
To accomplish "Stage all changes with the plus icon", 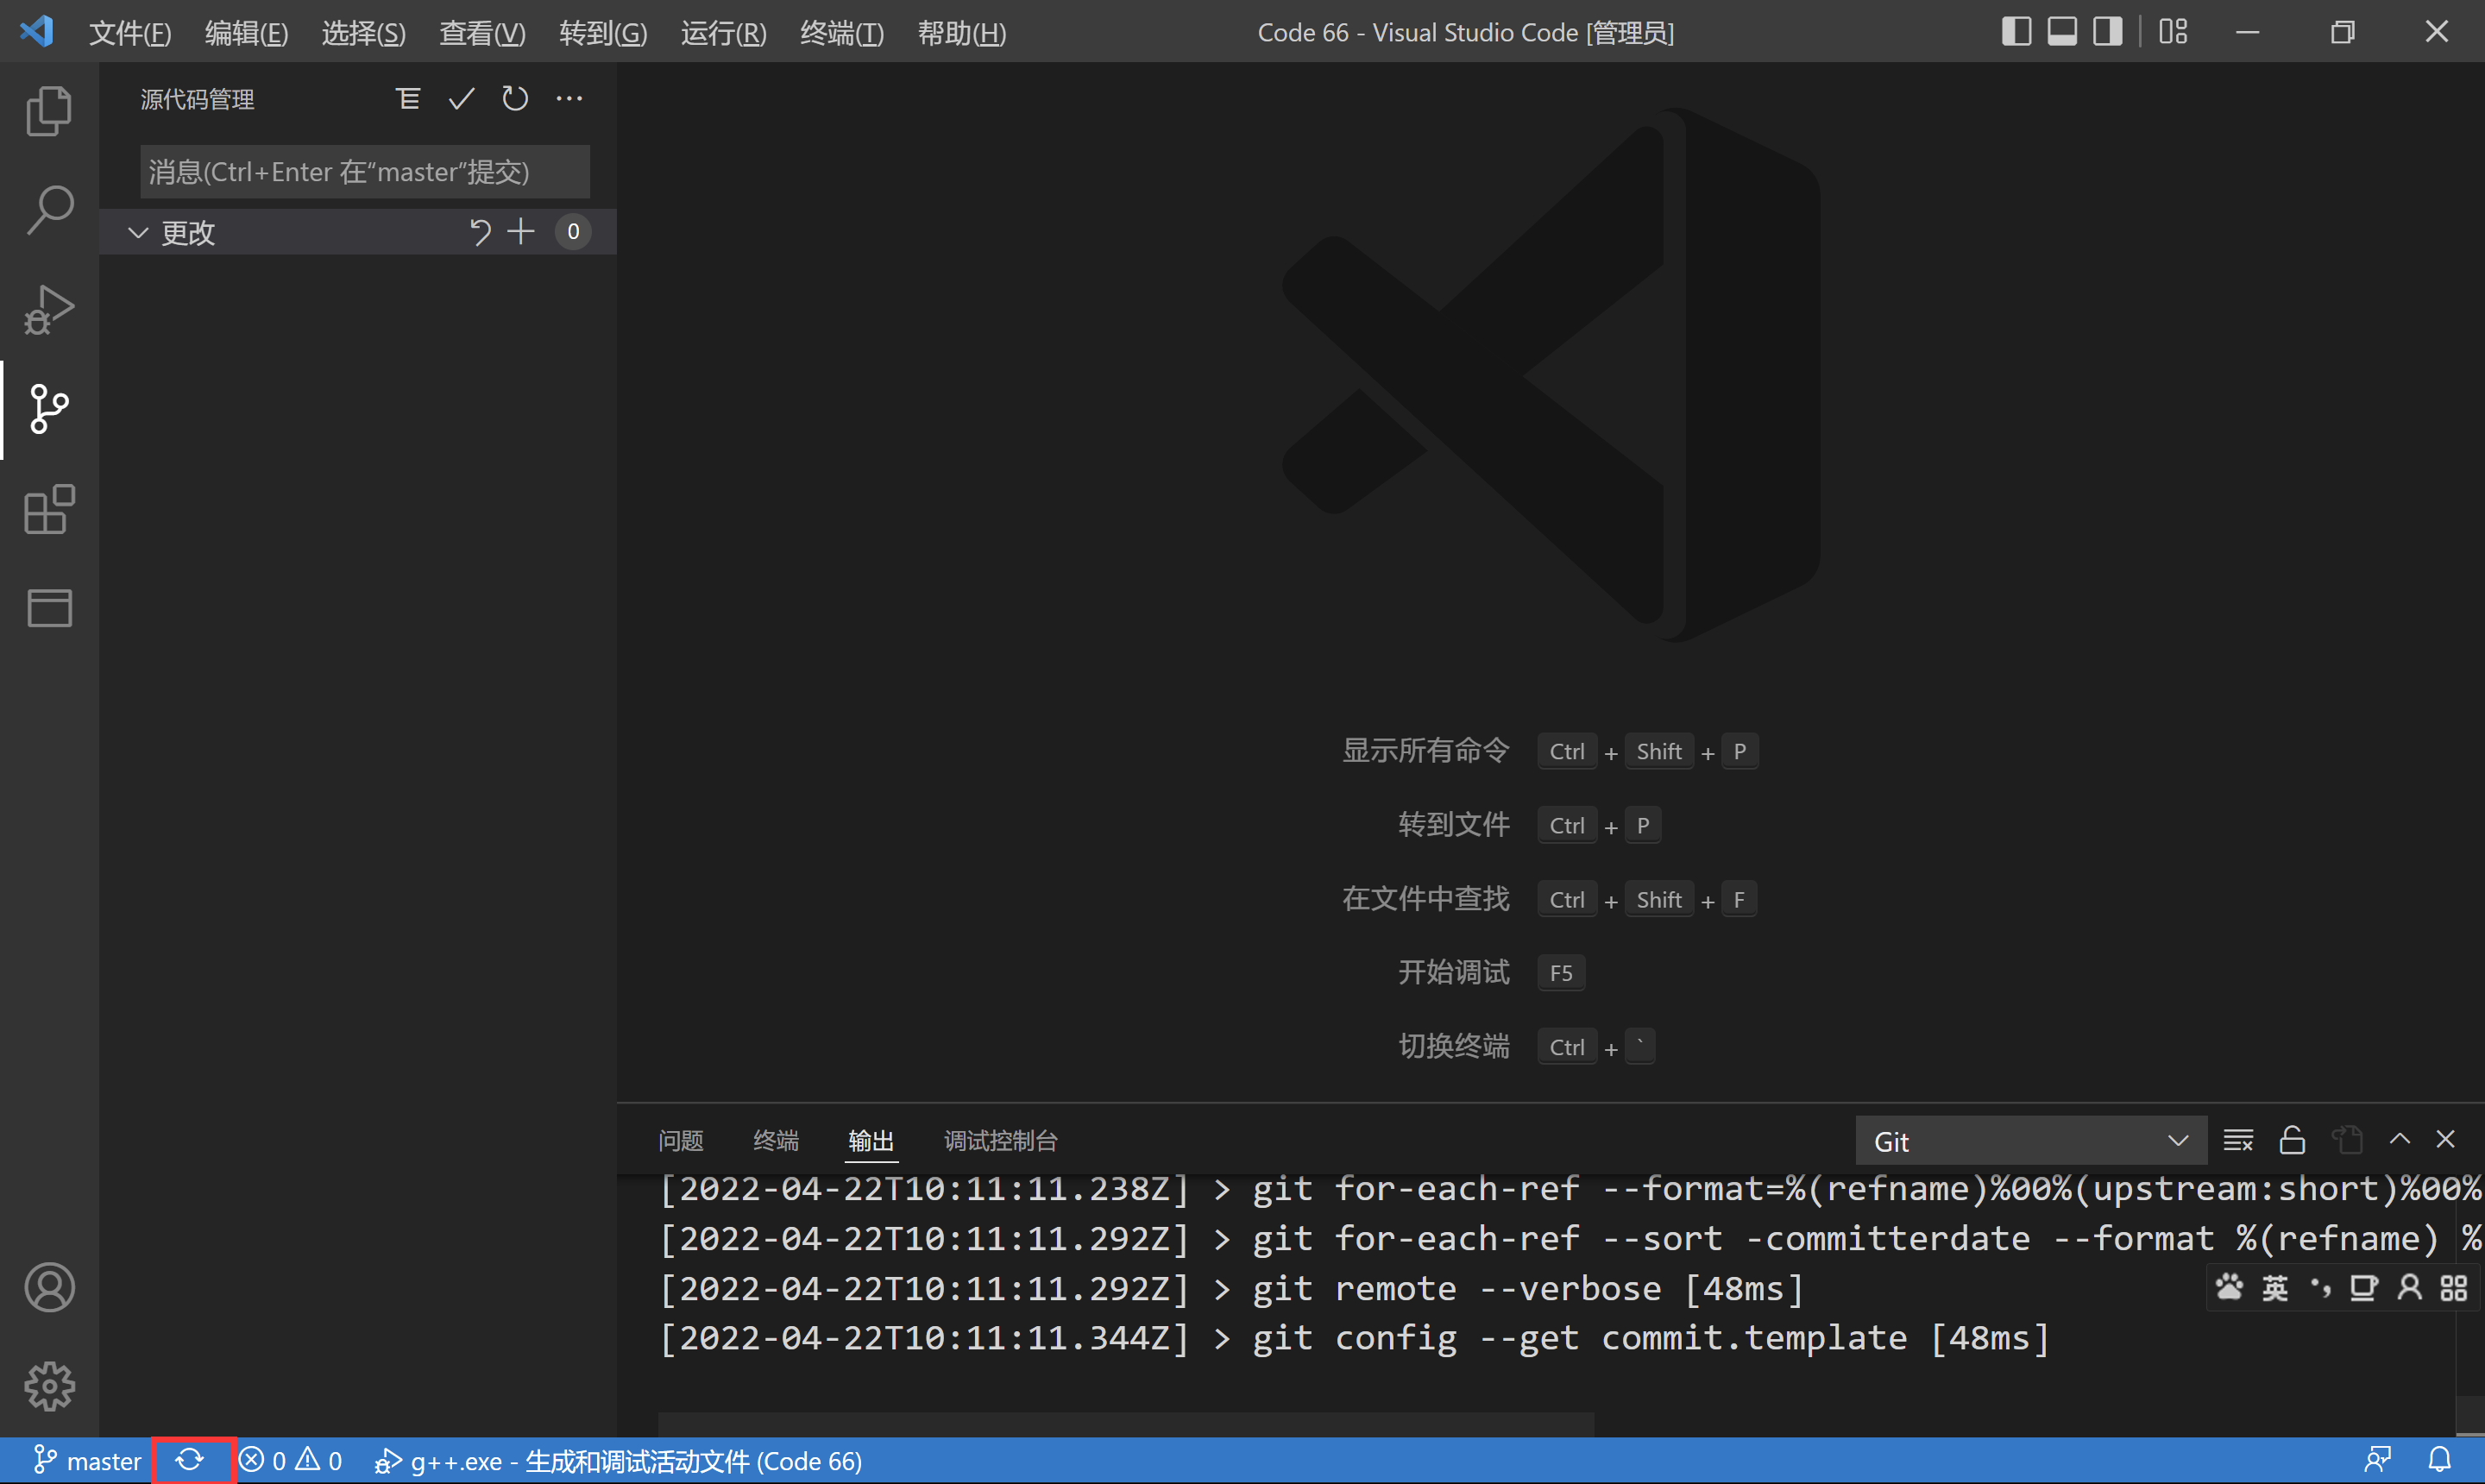I will pyautogui.click(x=521, y=232).
